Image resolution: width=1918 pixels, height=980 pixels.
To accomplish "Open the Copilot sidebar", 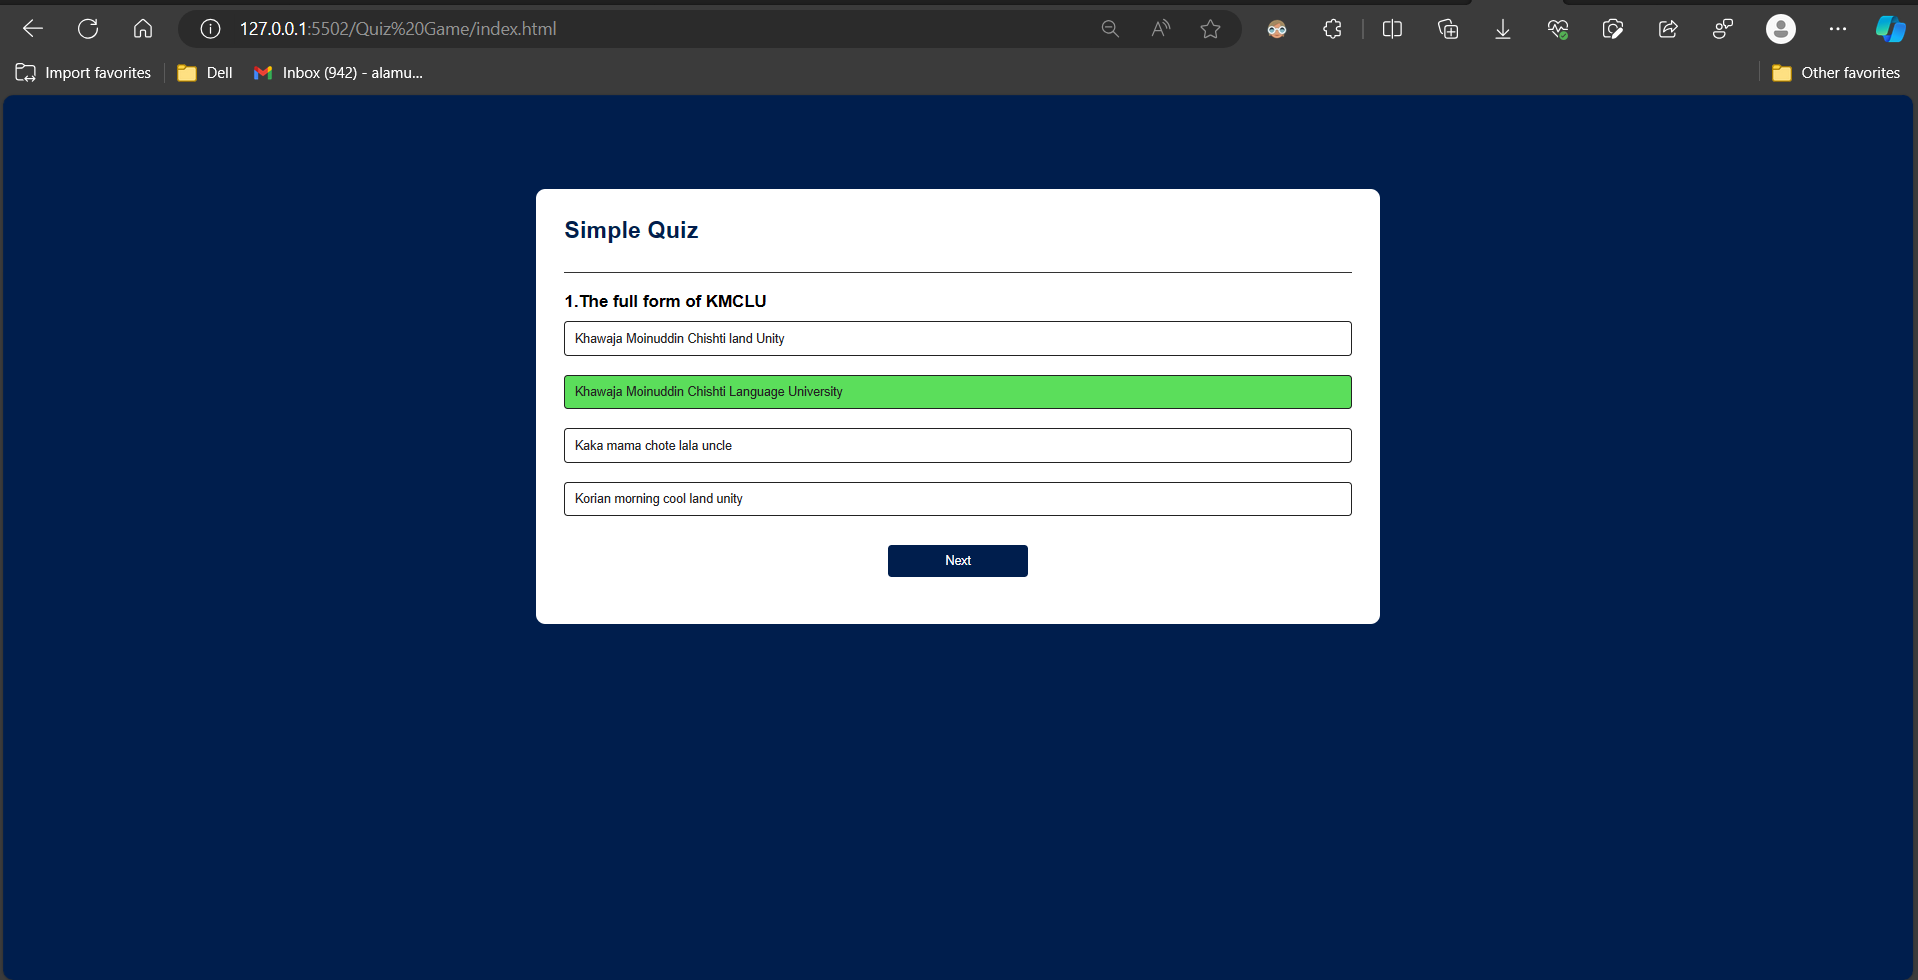I will [x=1889, y=29].
